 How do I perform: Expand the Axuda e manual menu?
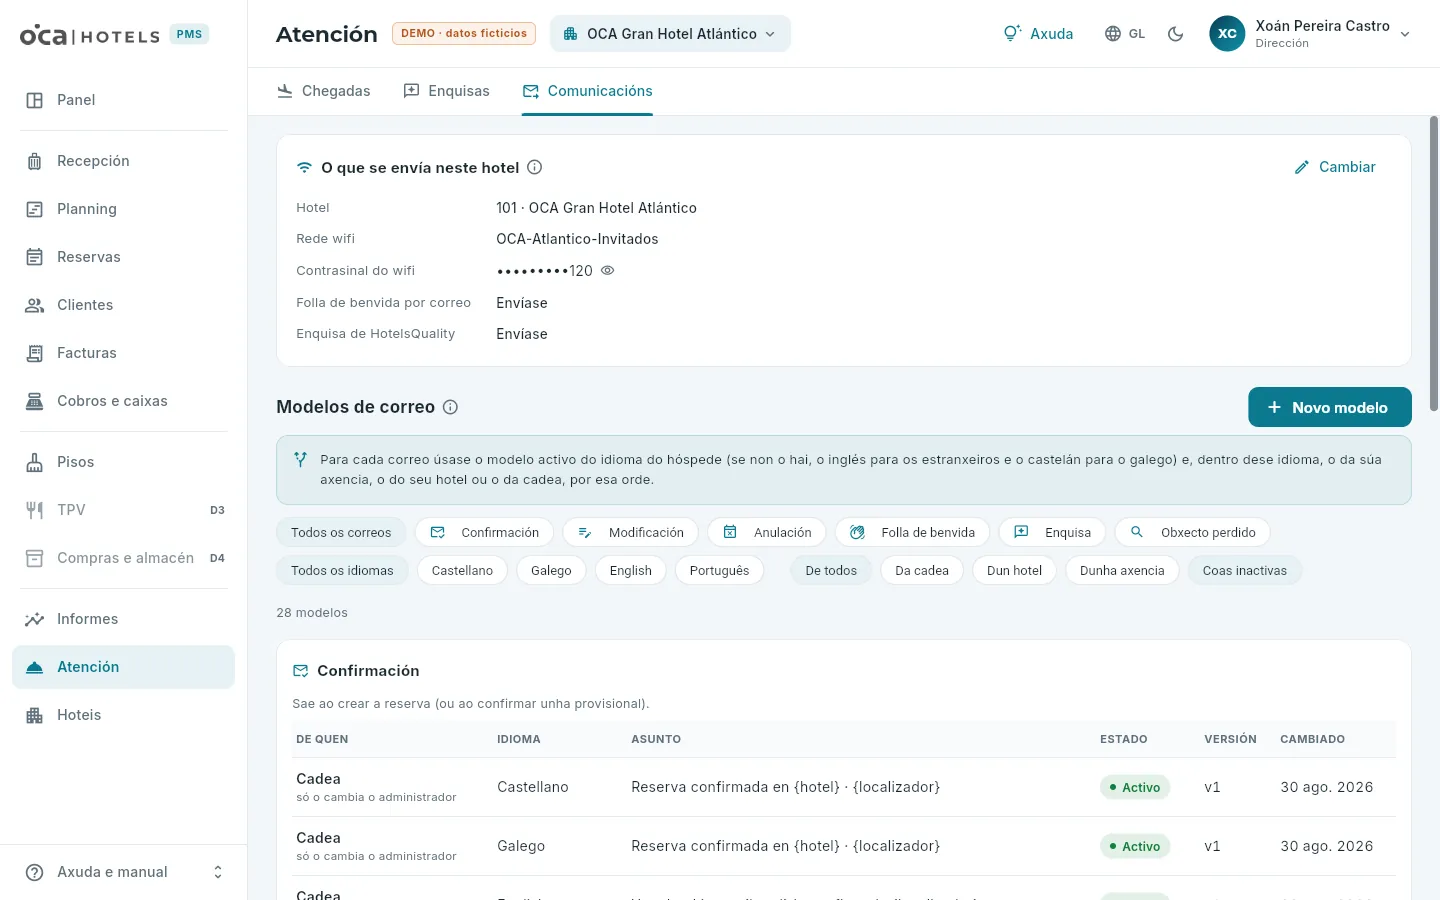[123, 872]
